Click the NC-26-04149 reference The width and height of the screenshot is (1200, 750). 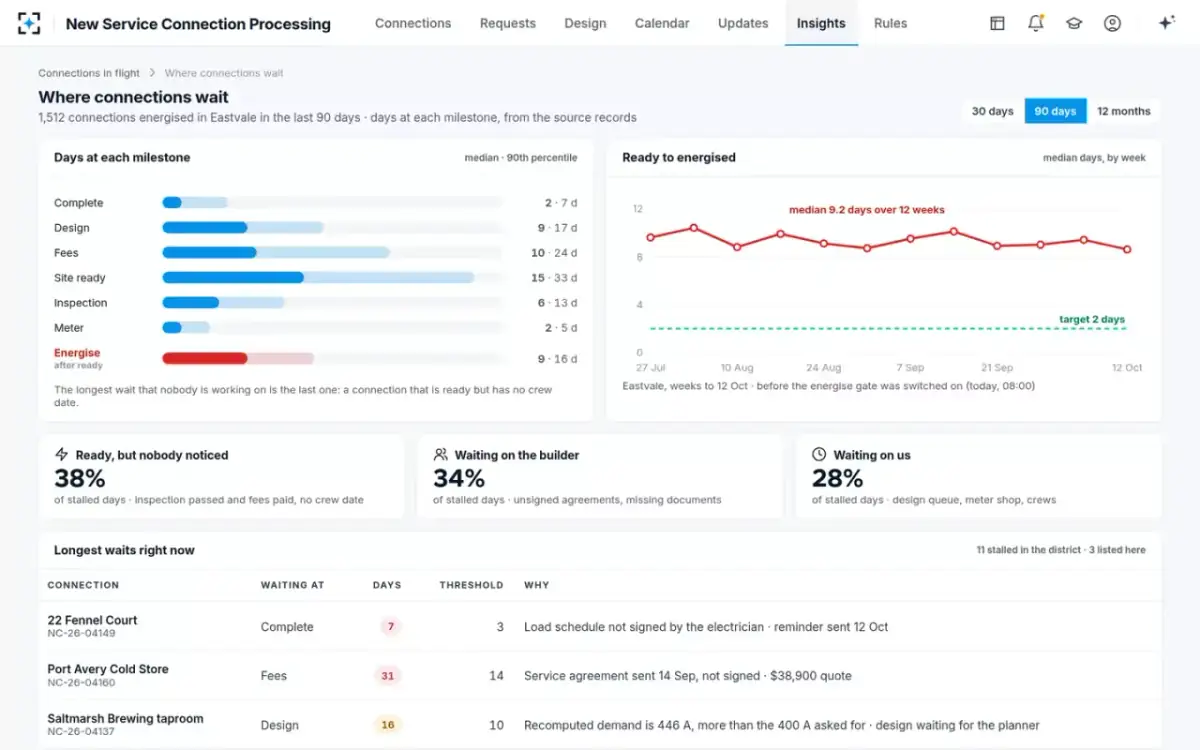tap(81, 633)
